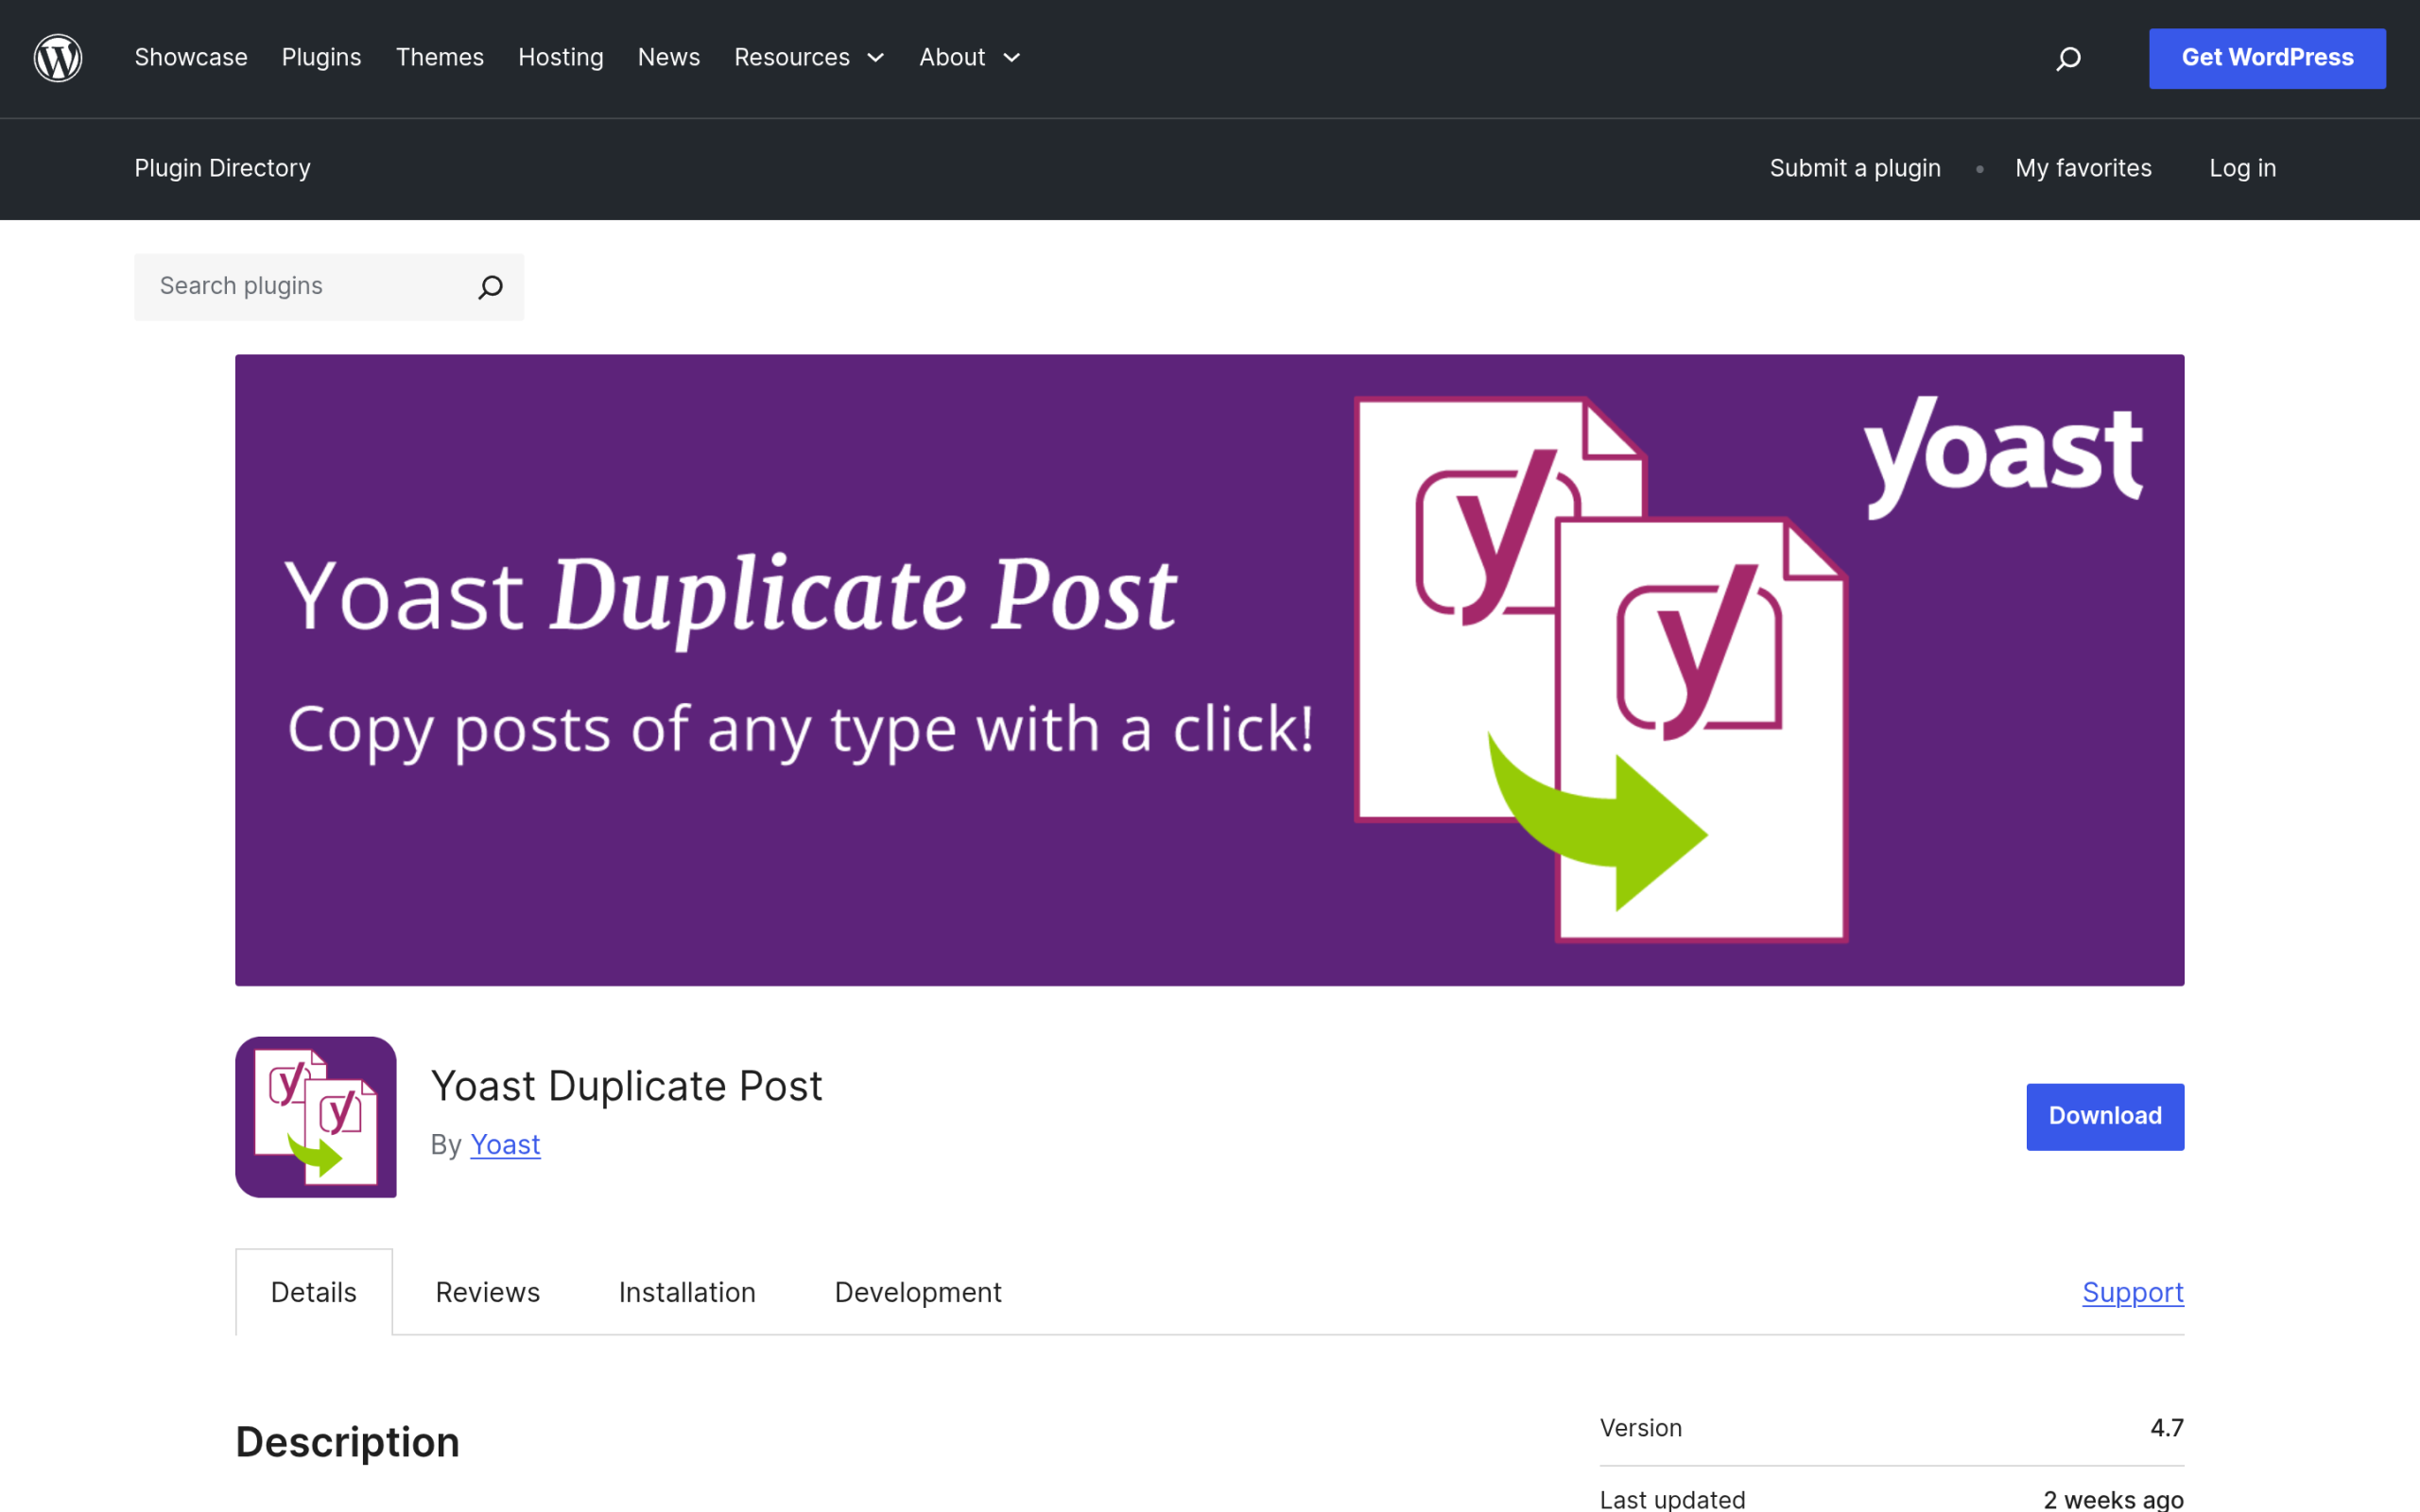Image resolution: width=2420 pixels, height=1512 pixels.
Task: Click the Yoast author link
Action: pyautogui.click(x=505, y=1145)
